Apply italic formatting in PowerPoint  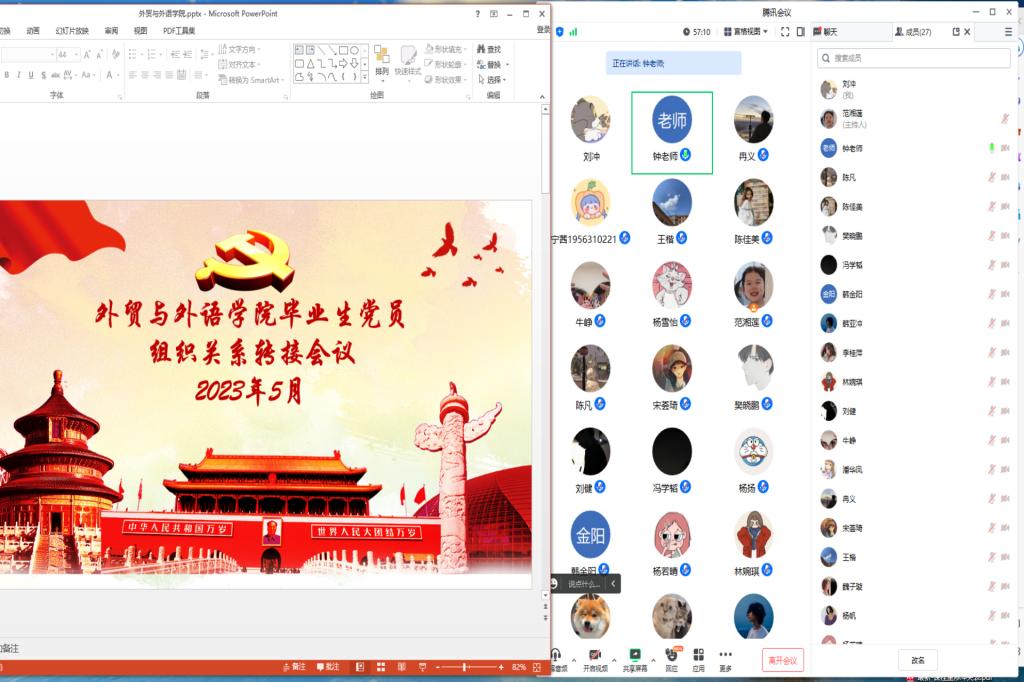19,75
